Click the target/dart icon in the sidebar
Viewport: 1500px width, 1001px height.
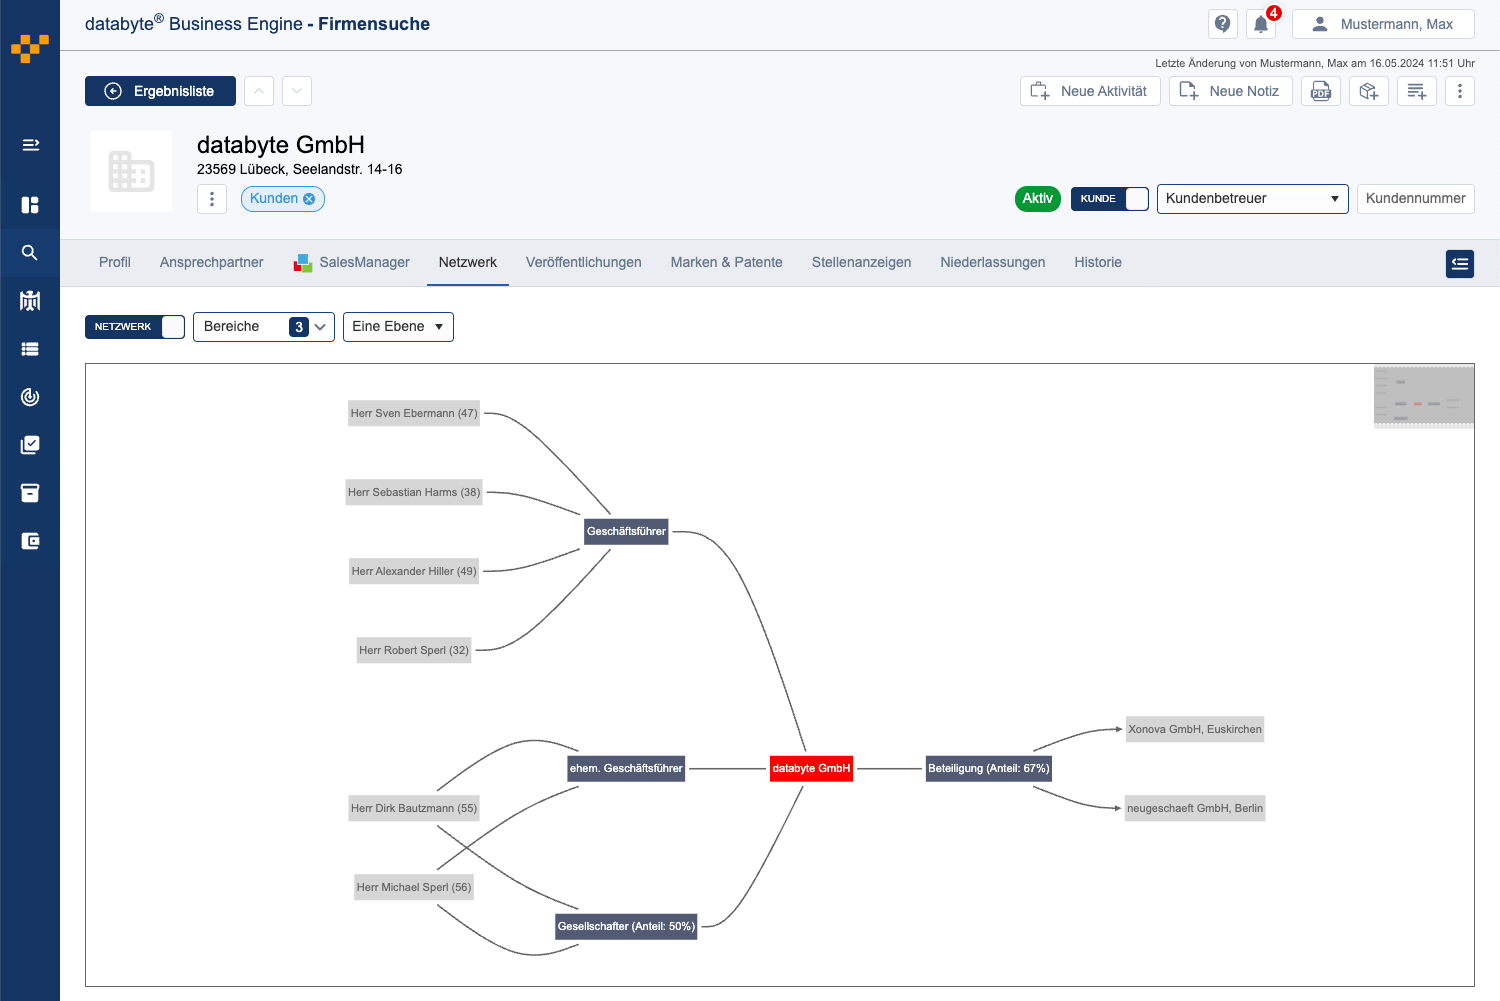[x=30, y=396]
